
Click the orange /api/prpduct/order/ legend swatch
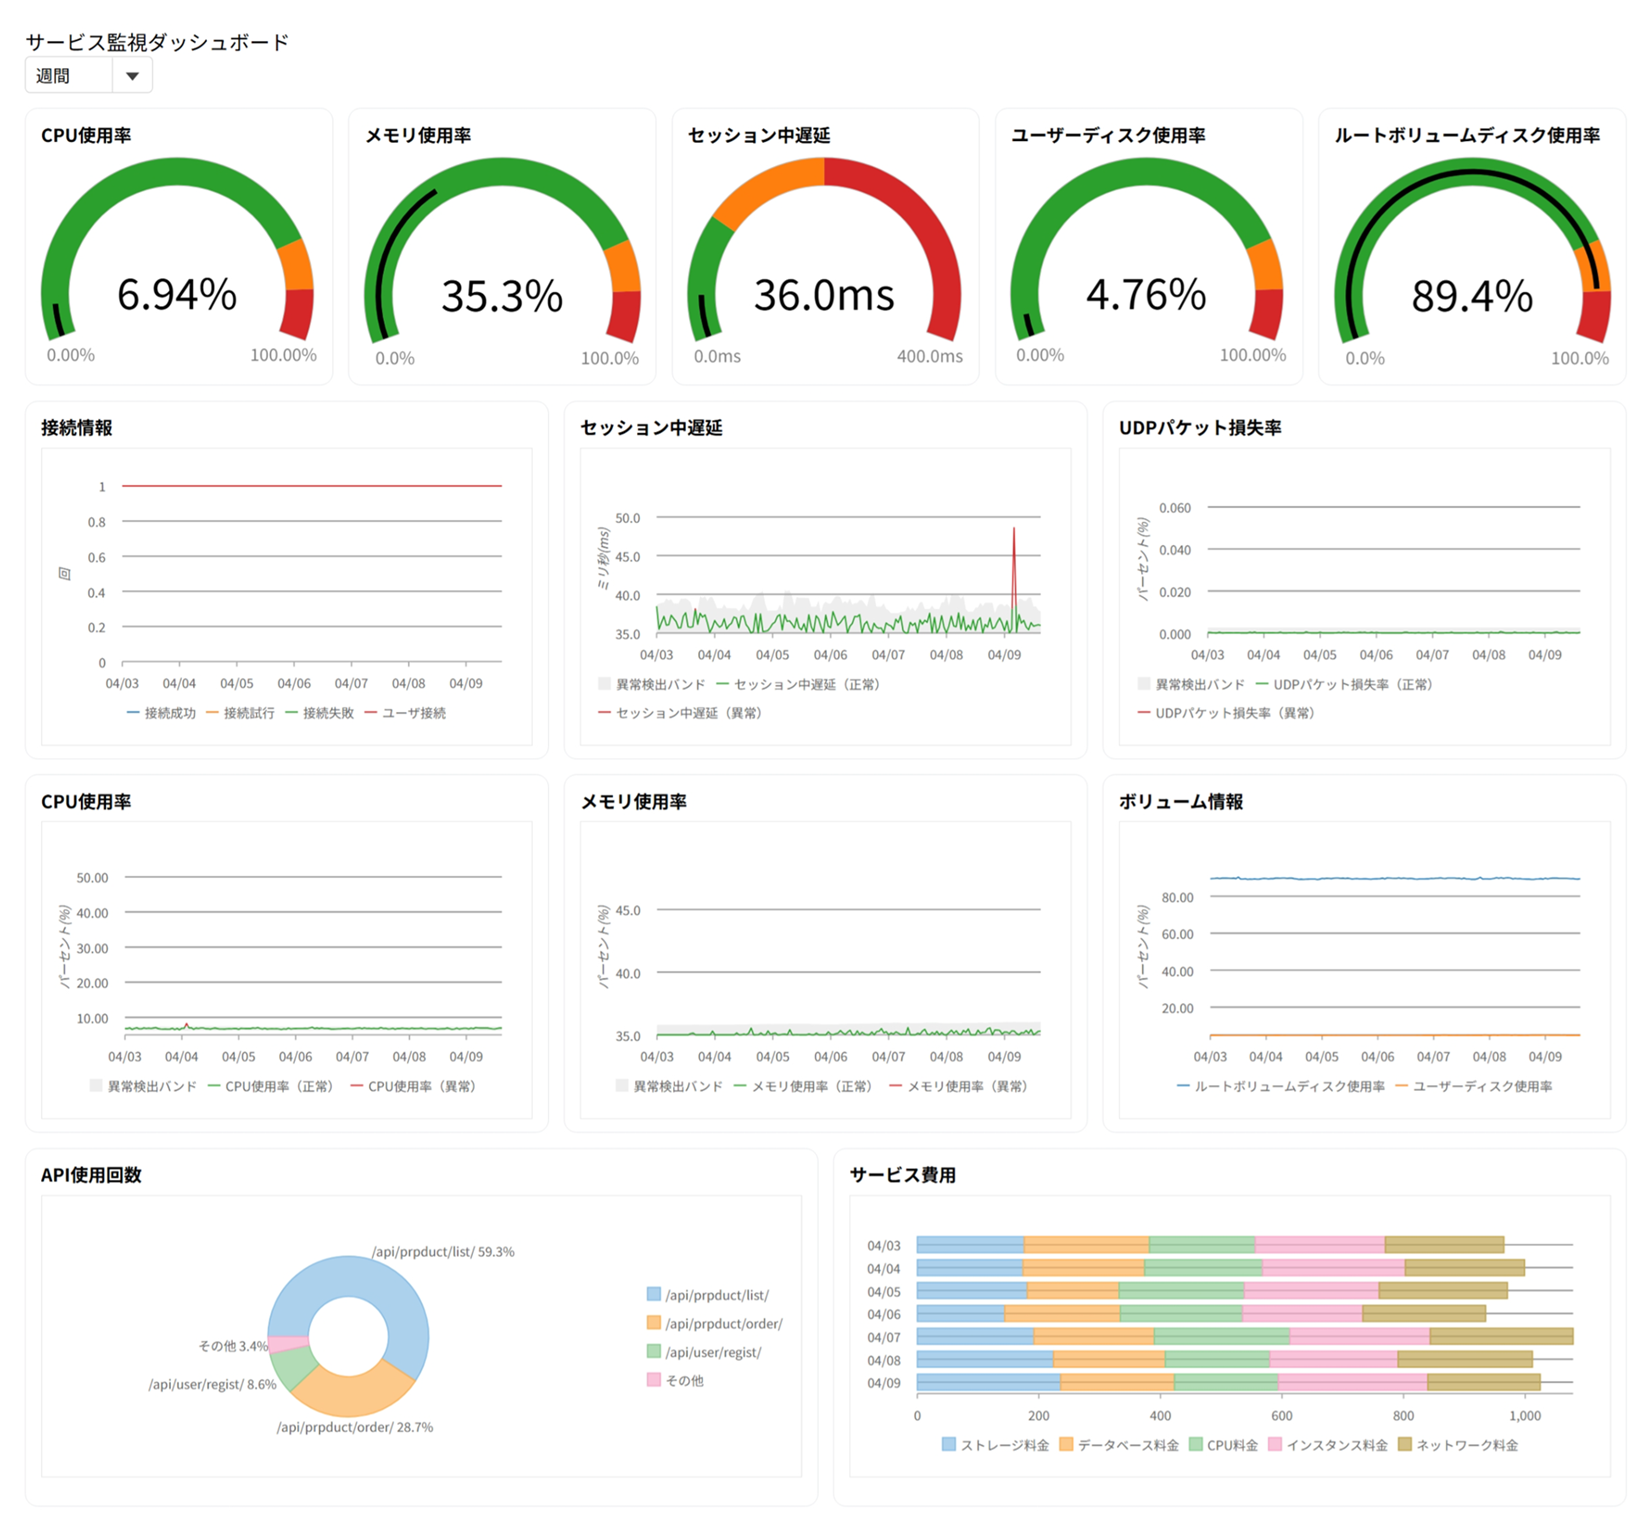tap(654, 1323)
